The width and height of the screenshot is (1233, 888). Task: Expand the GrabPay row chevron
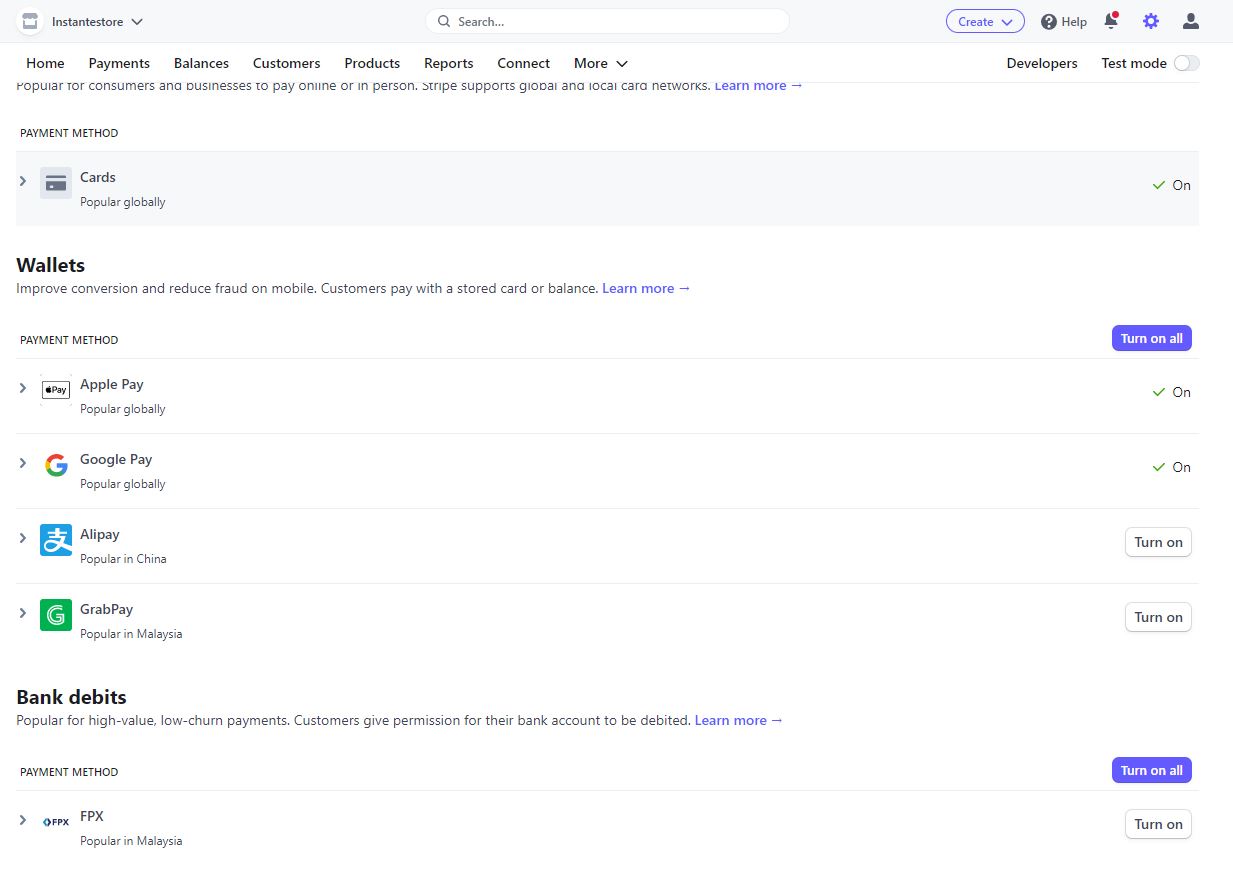coord(23,613)
